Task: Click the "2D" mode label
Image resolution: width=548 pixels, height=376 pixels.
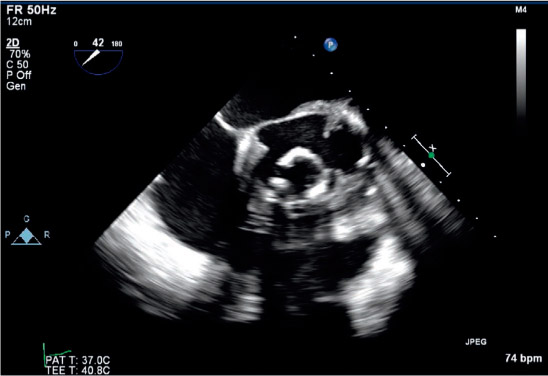Action: click(x=13, y=43)
